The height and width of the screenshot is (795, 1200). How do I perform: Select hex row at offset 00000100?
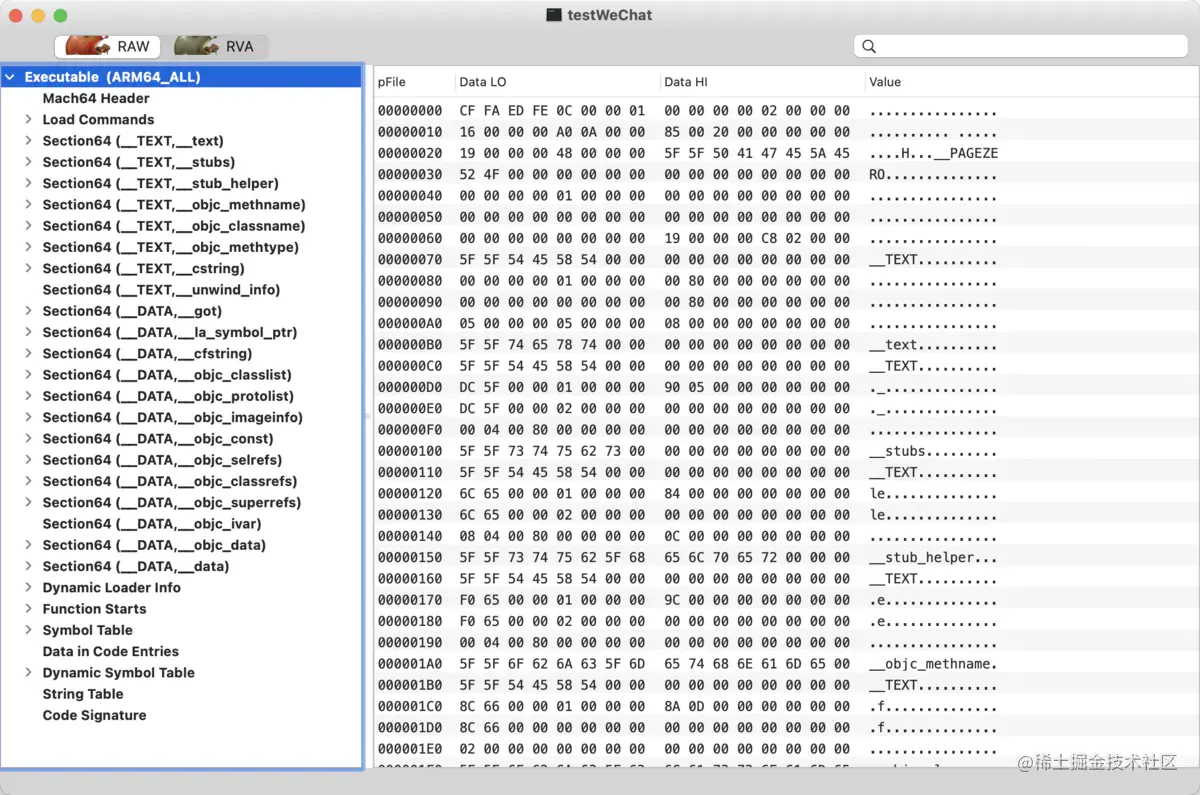coord(787,451)
